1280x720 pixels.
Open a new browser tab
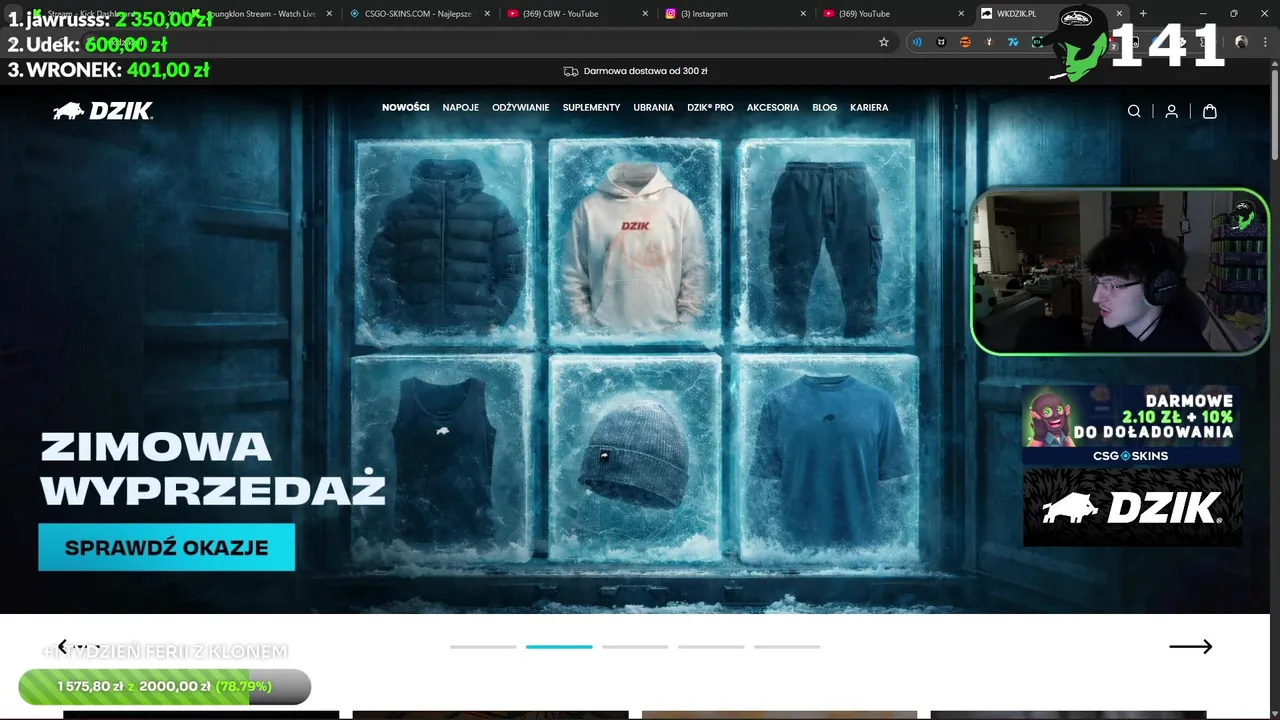click(x=1143, y=14)
